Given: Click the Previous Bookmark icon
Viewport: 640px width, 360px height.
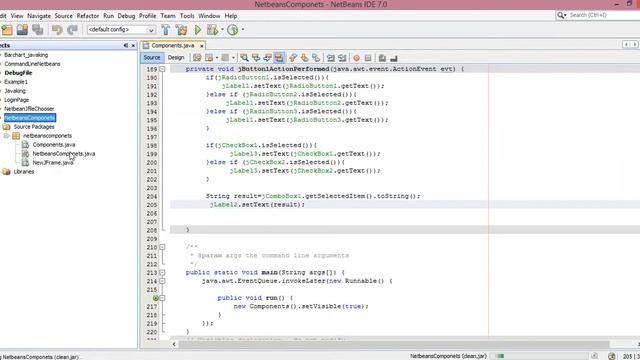Looking at the screenshot, I should (293, 58).
